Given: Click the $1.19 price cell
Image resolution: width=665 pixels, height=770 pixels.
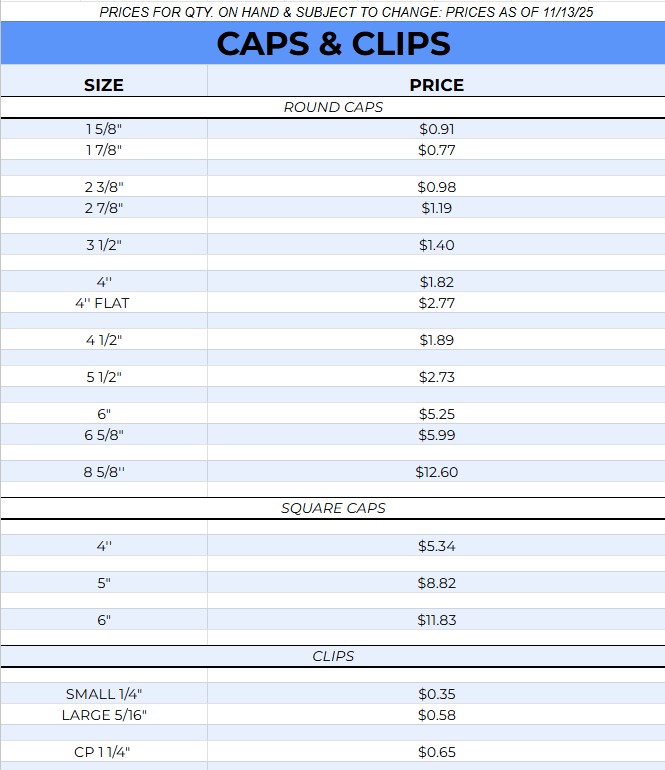Looking at the screenshot, I should point(436,208).
